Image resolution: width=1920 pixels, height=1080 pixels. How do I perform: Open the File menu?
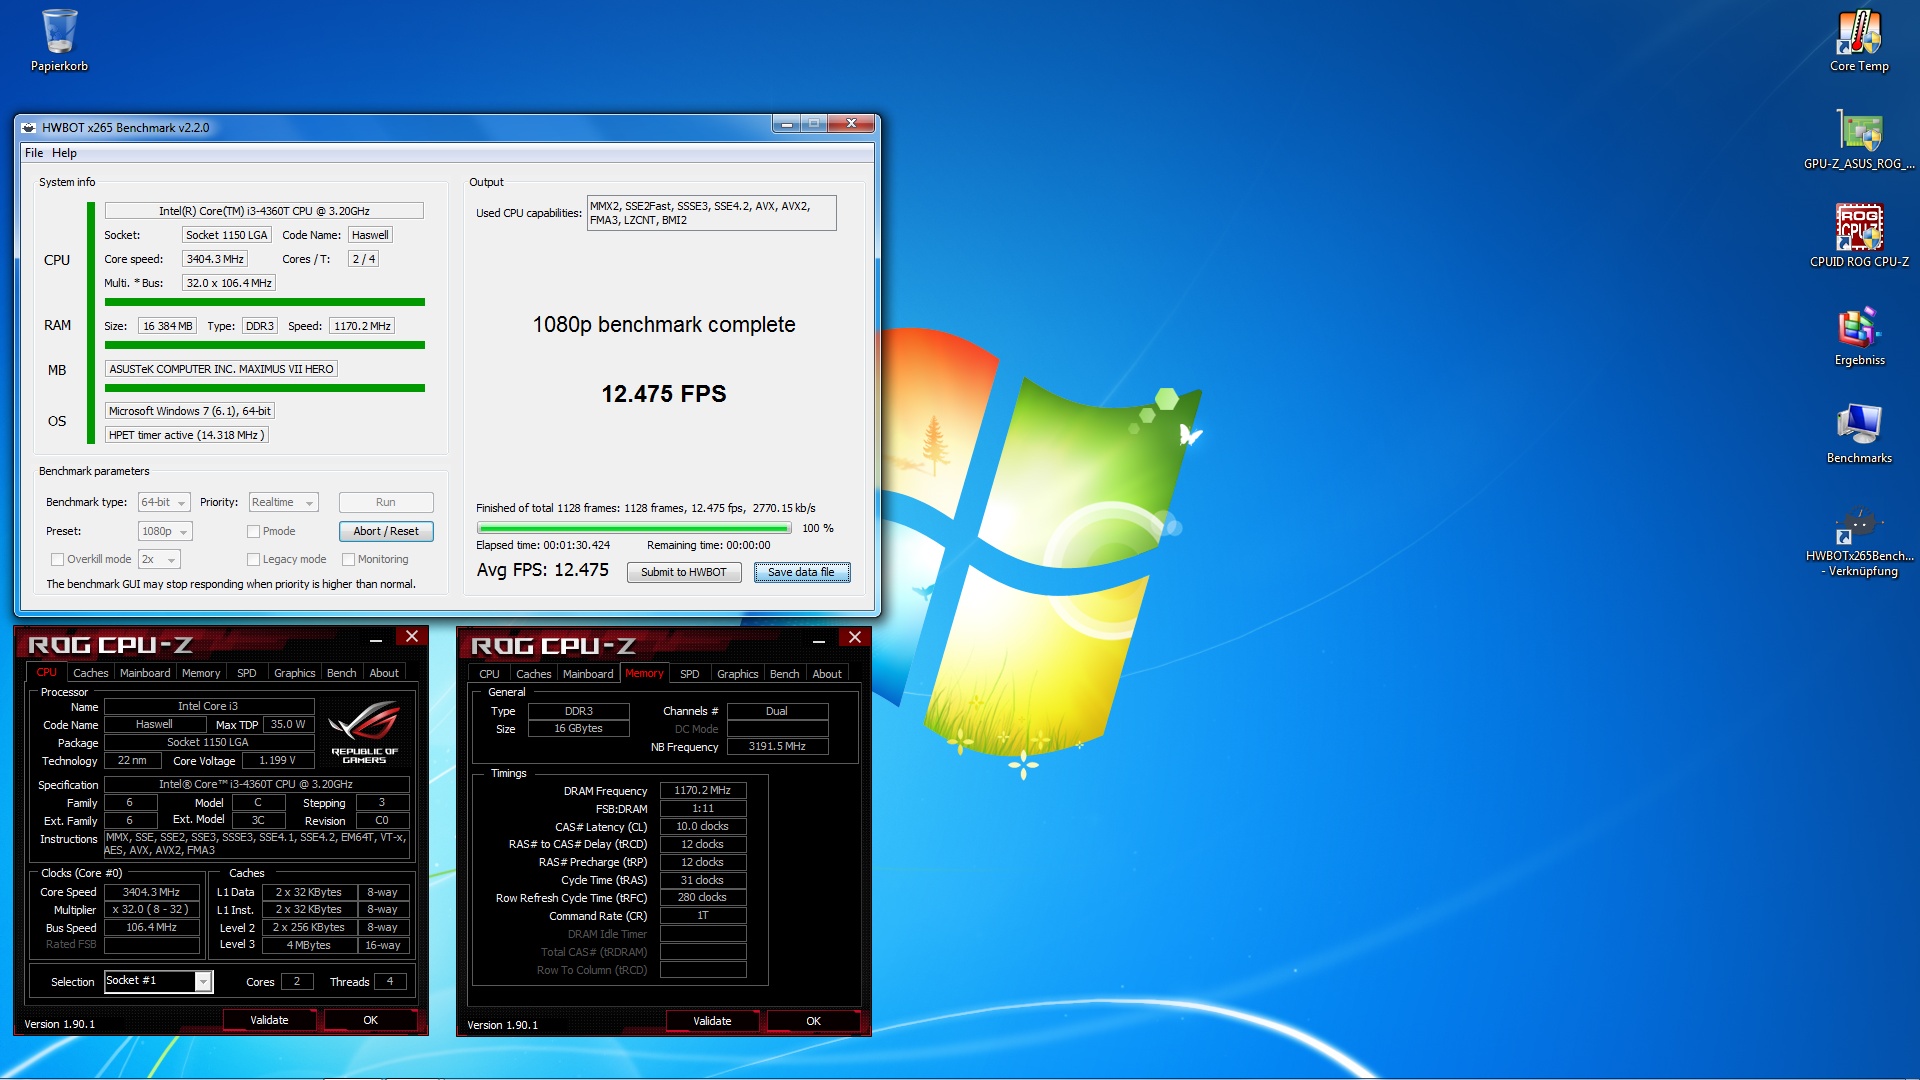click(x=34, y=153)
